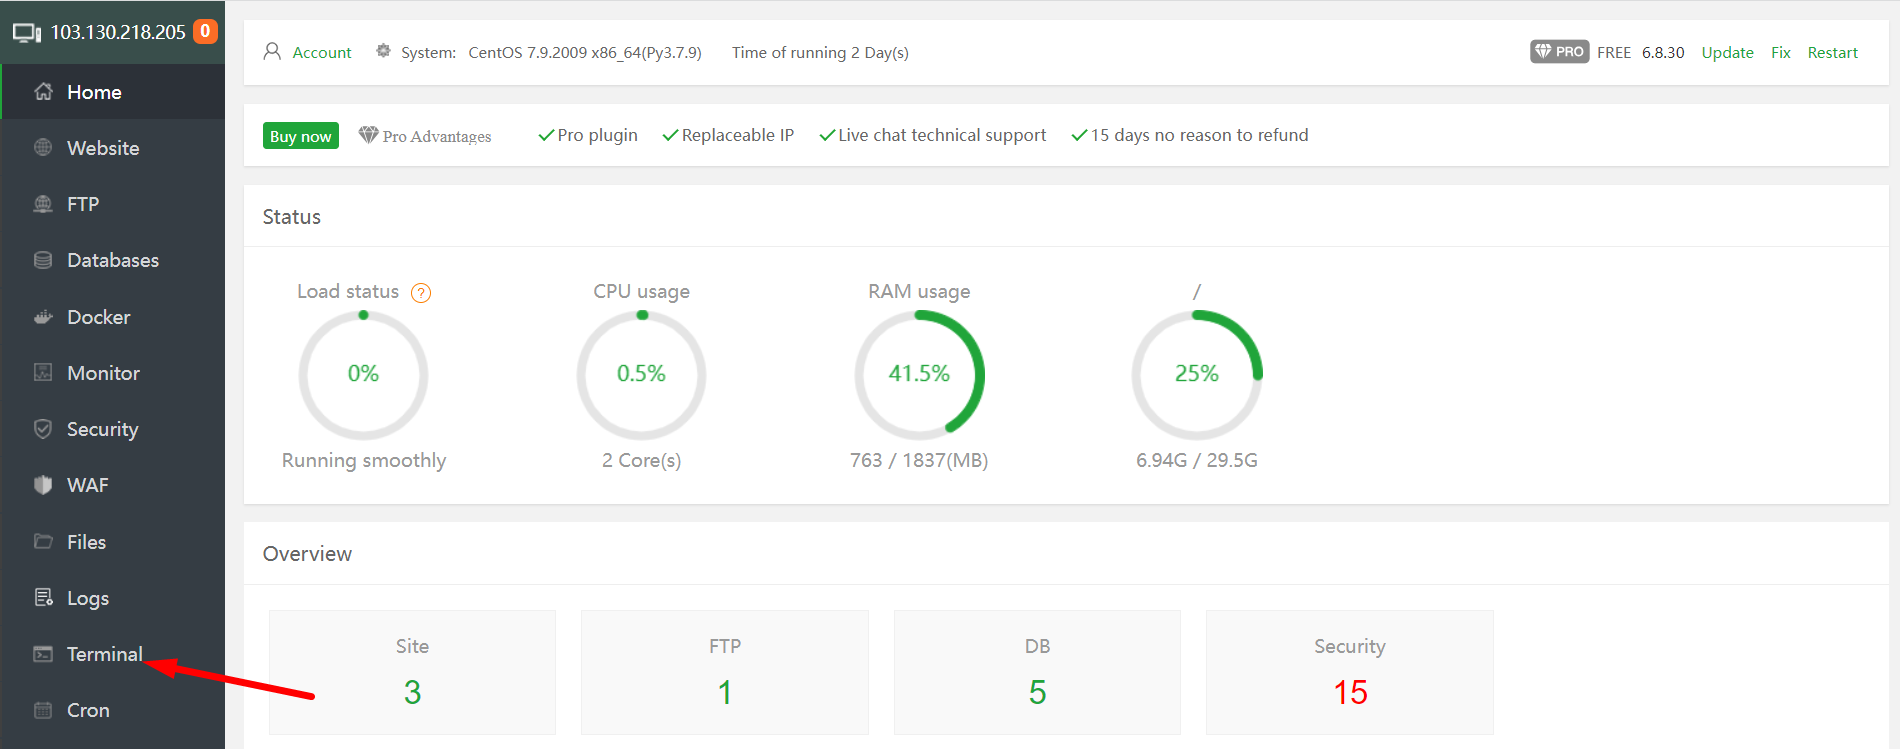Go to the Website section
The height and width of the screenshot is (749, 1900).
click(102, 148)
